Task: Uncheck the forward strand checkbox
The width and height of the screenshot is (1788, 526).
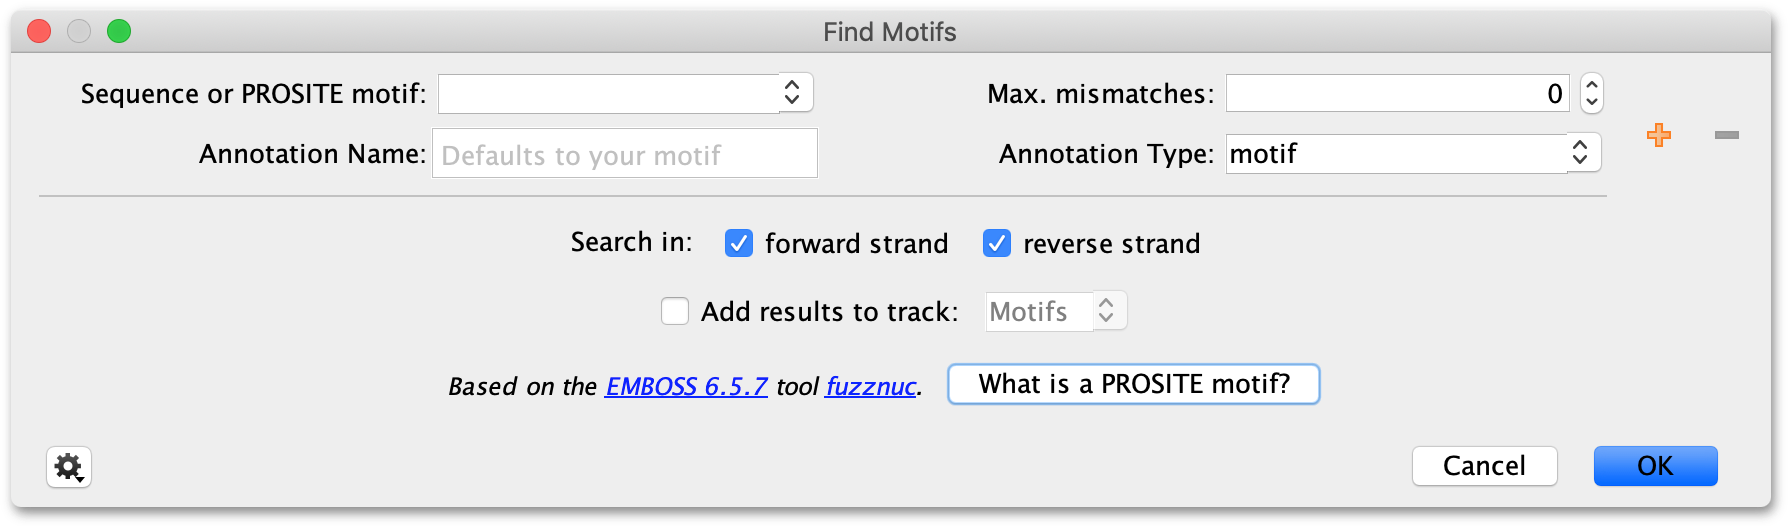Action: click(739, 243)
